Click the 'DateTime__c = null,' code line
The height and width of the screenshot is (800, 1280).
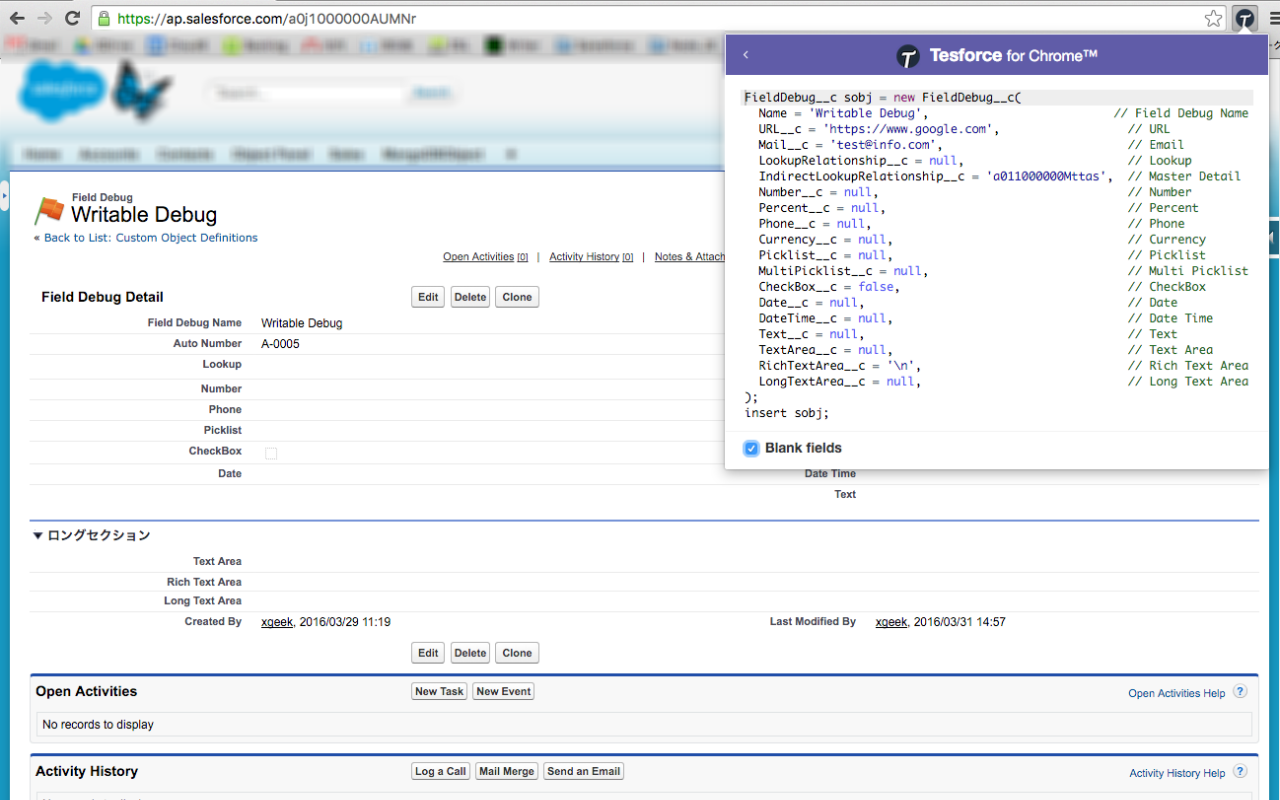click(825, 319)
